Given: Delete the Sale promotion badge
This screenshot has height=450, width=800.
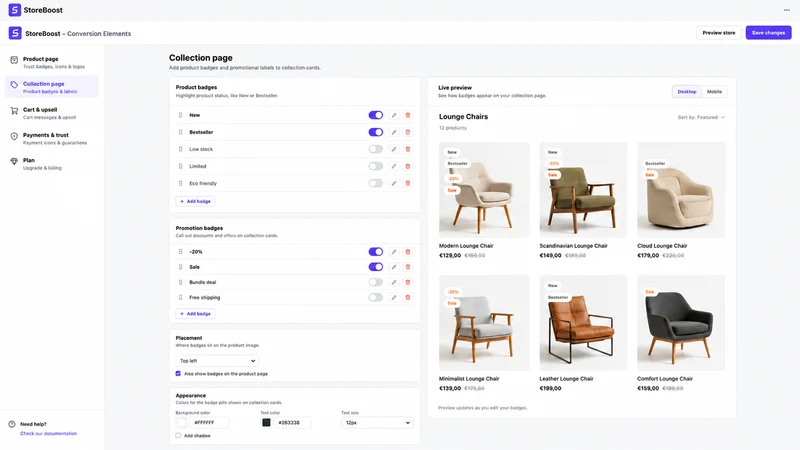Looking at the screenshot, I should click(x=408, y=267).
